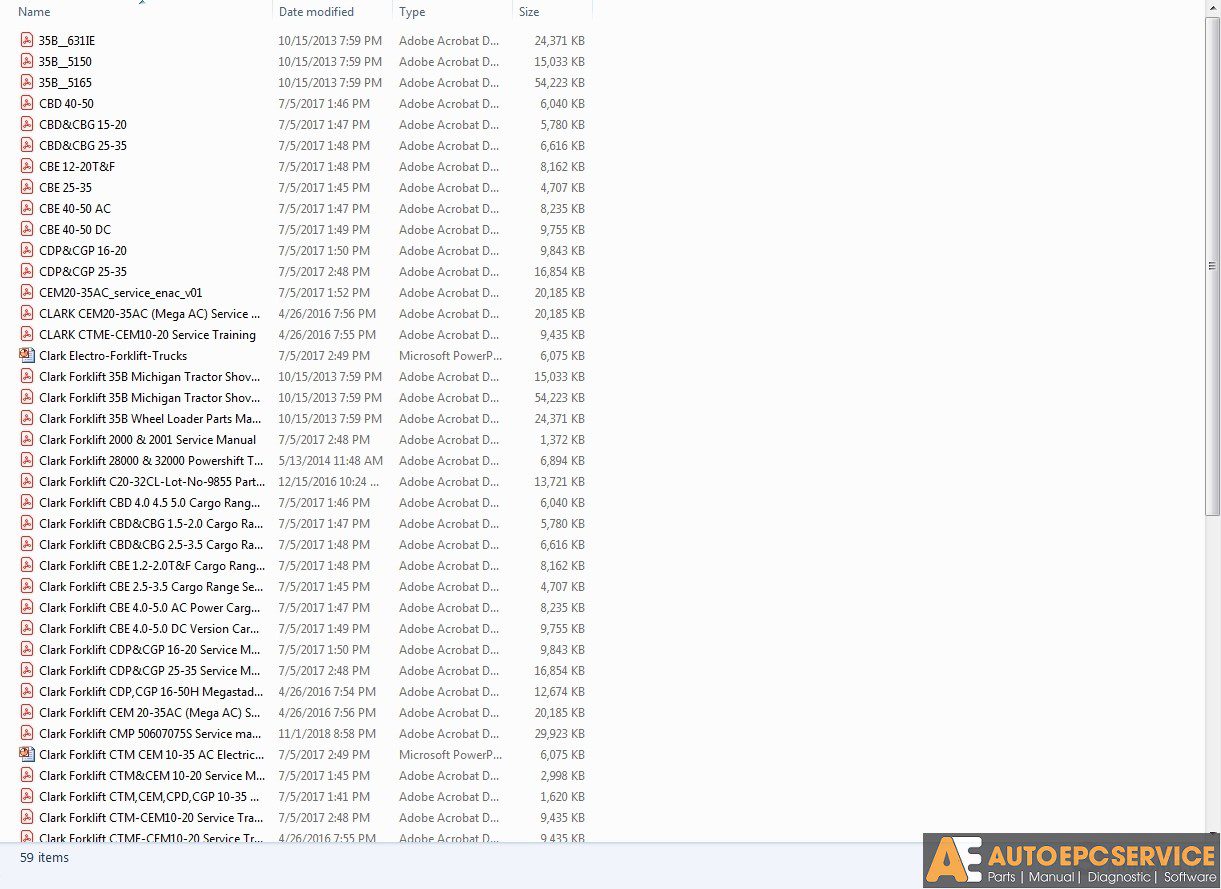Select 'Clark Forklift CBE 1.2-2.0T&F Cargo Rang...' file name
This screenshot has height=889, width=1221.
[x=152, y=566]
